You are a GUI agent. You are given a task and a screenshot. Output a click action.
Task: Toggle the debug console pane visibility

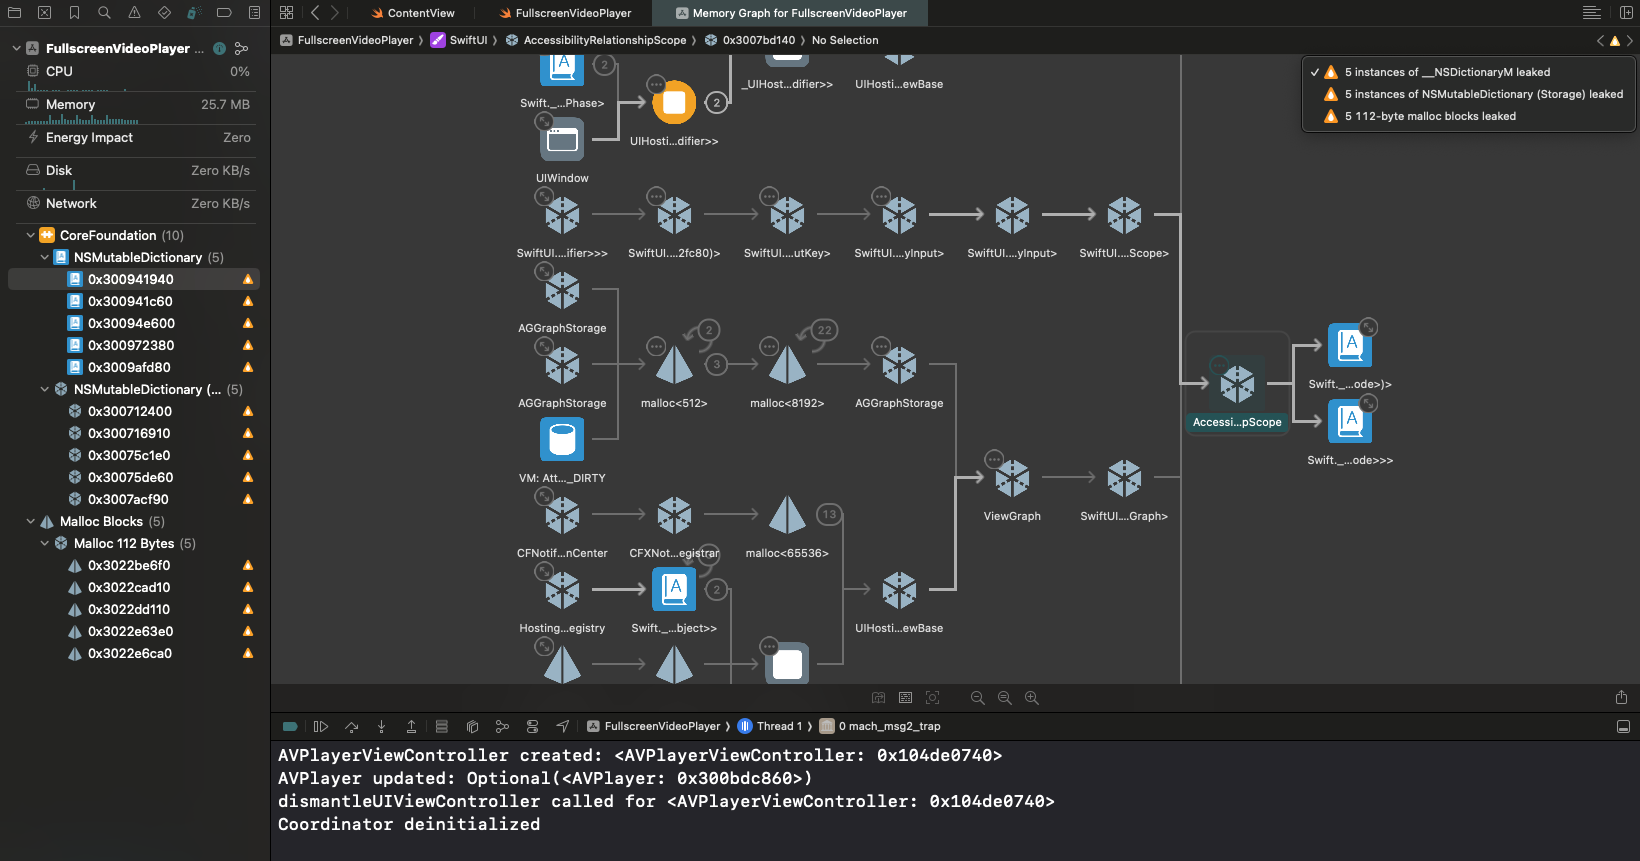coord(1622,726)
